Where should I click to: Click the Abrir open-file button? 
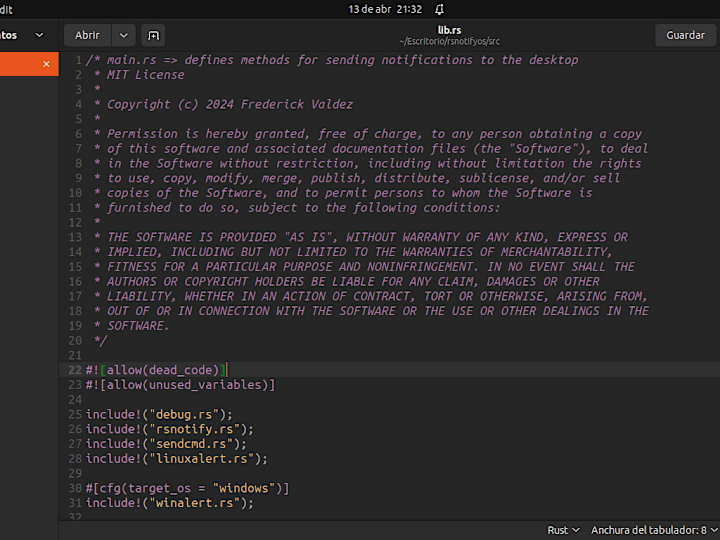click(87, 35)
